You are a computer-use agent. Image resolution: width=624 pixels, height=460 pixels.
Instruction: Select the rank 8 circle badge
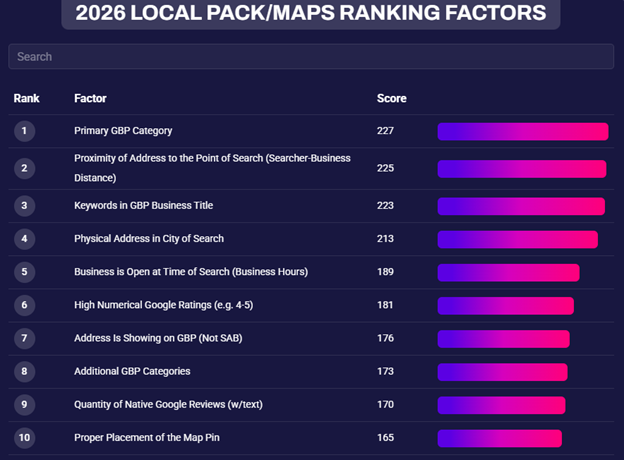click(24, 371)
